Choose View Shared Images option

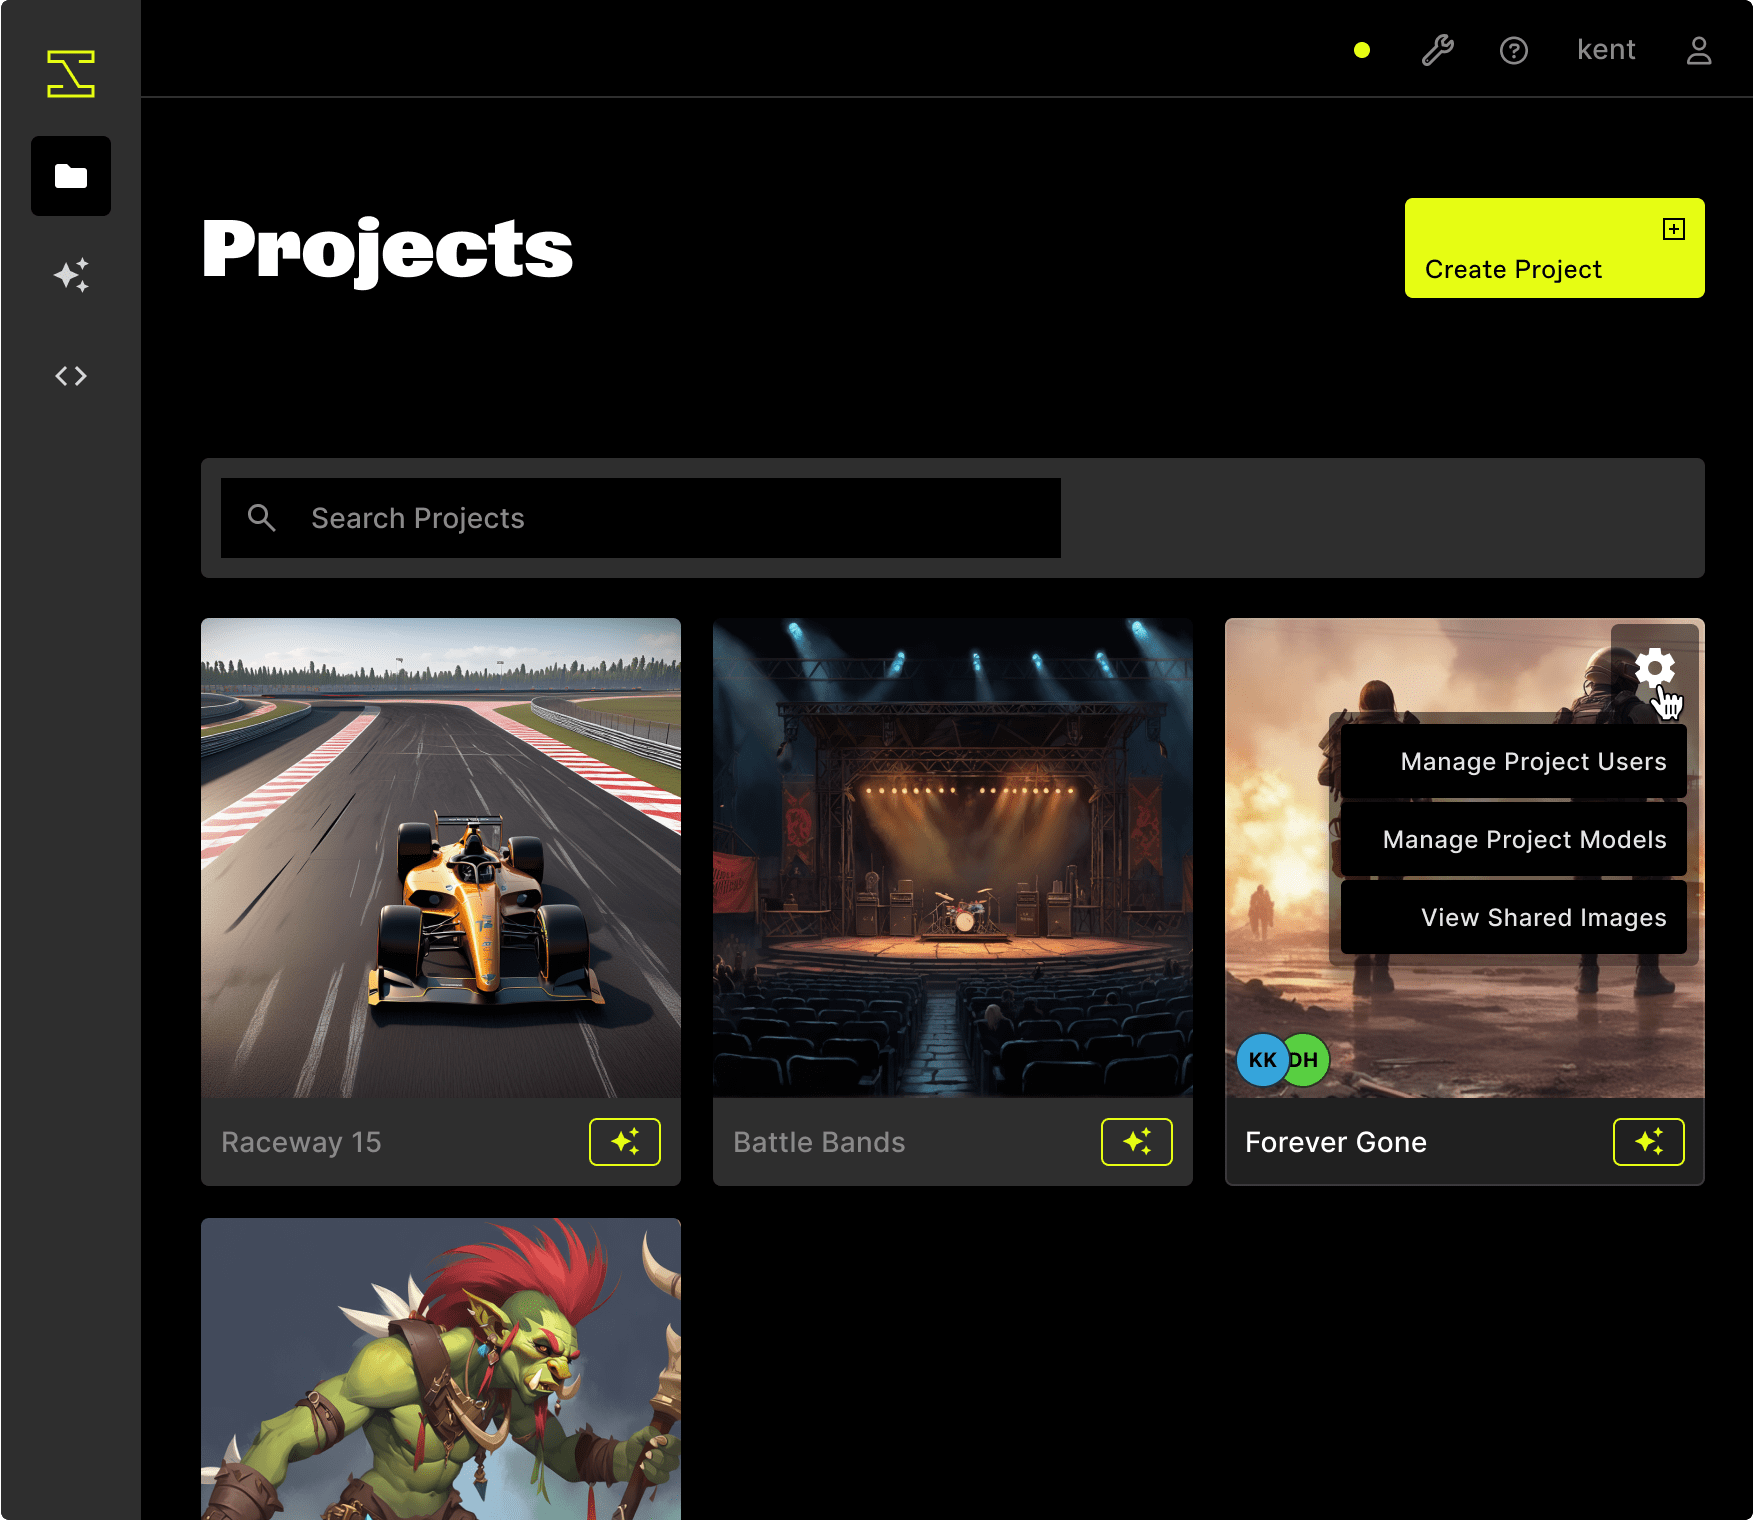[x=1543, y=917]
